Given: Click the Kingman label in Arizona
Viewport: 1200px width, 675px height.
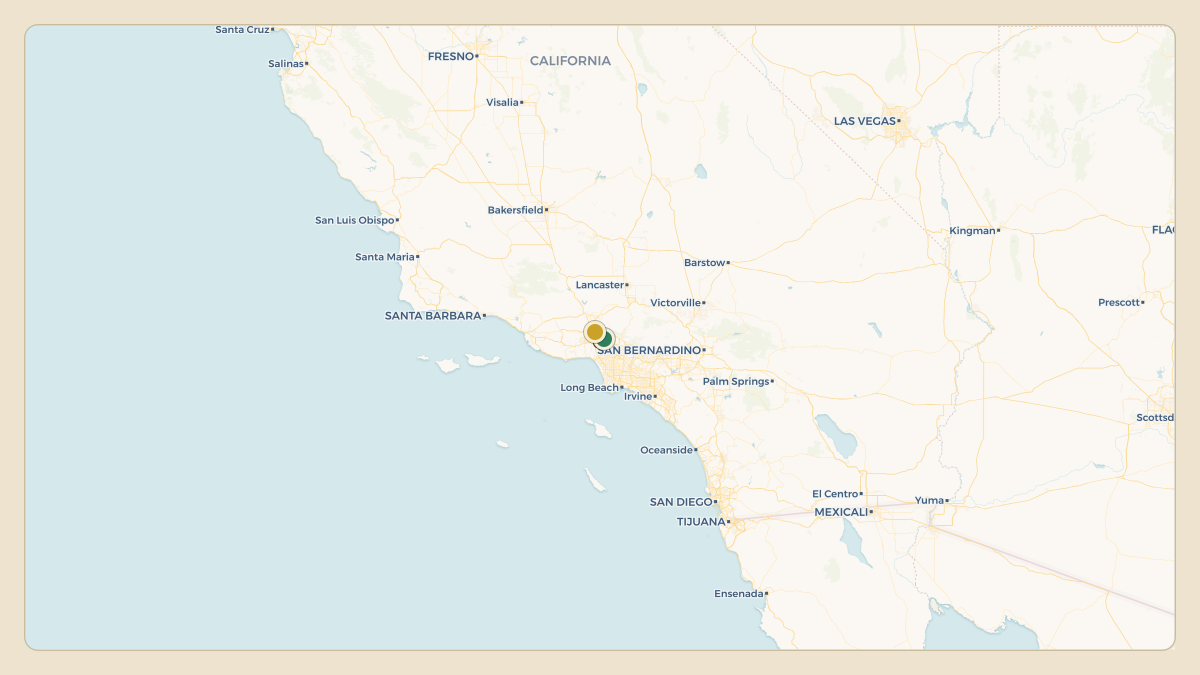Looking at the screenshot, I should click(x=972, y=230).
